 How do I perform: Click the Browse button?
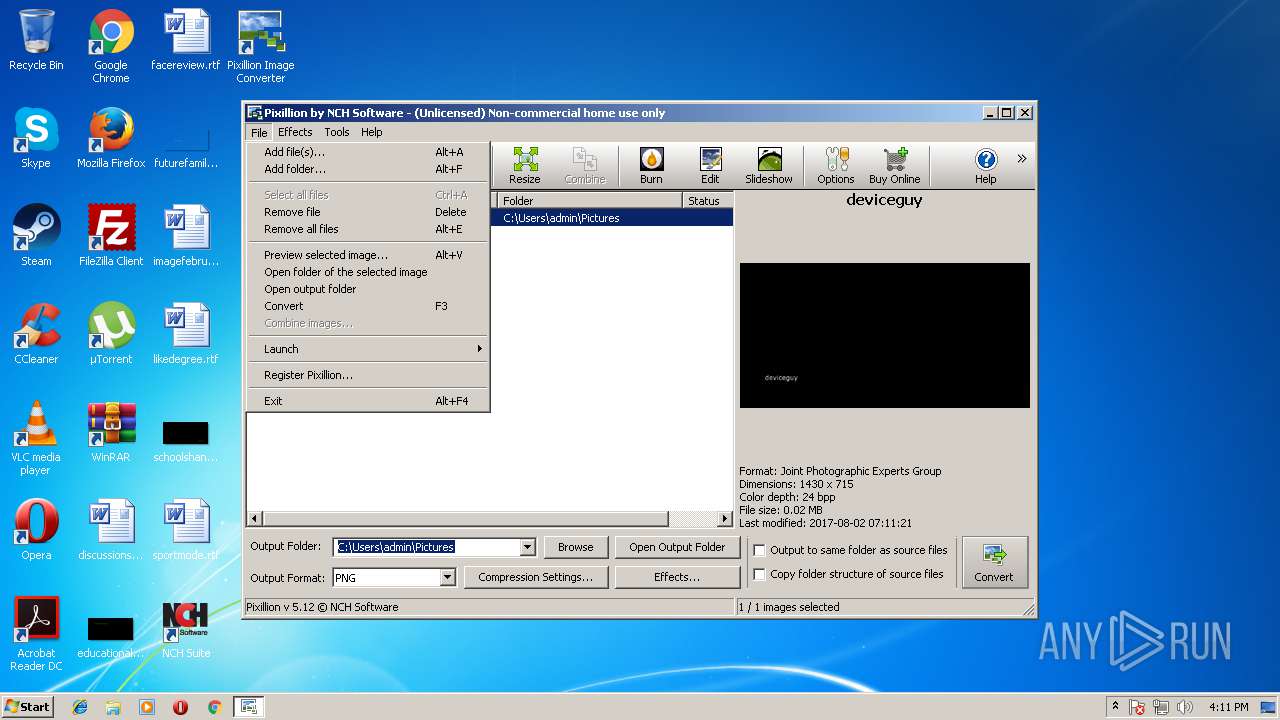575,547
